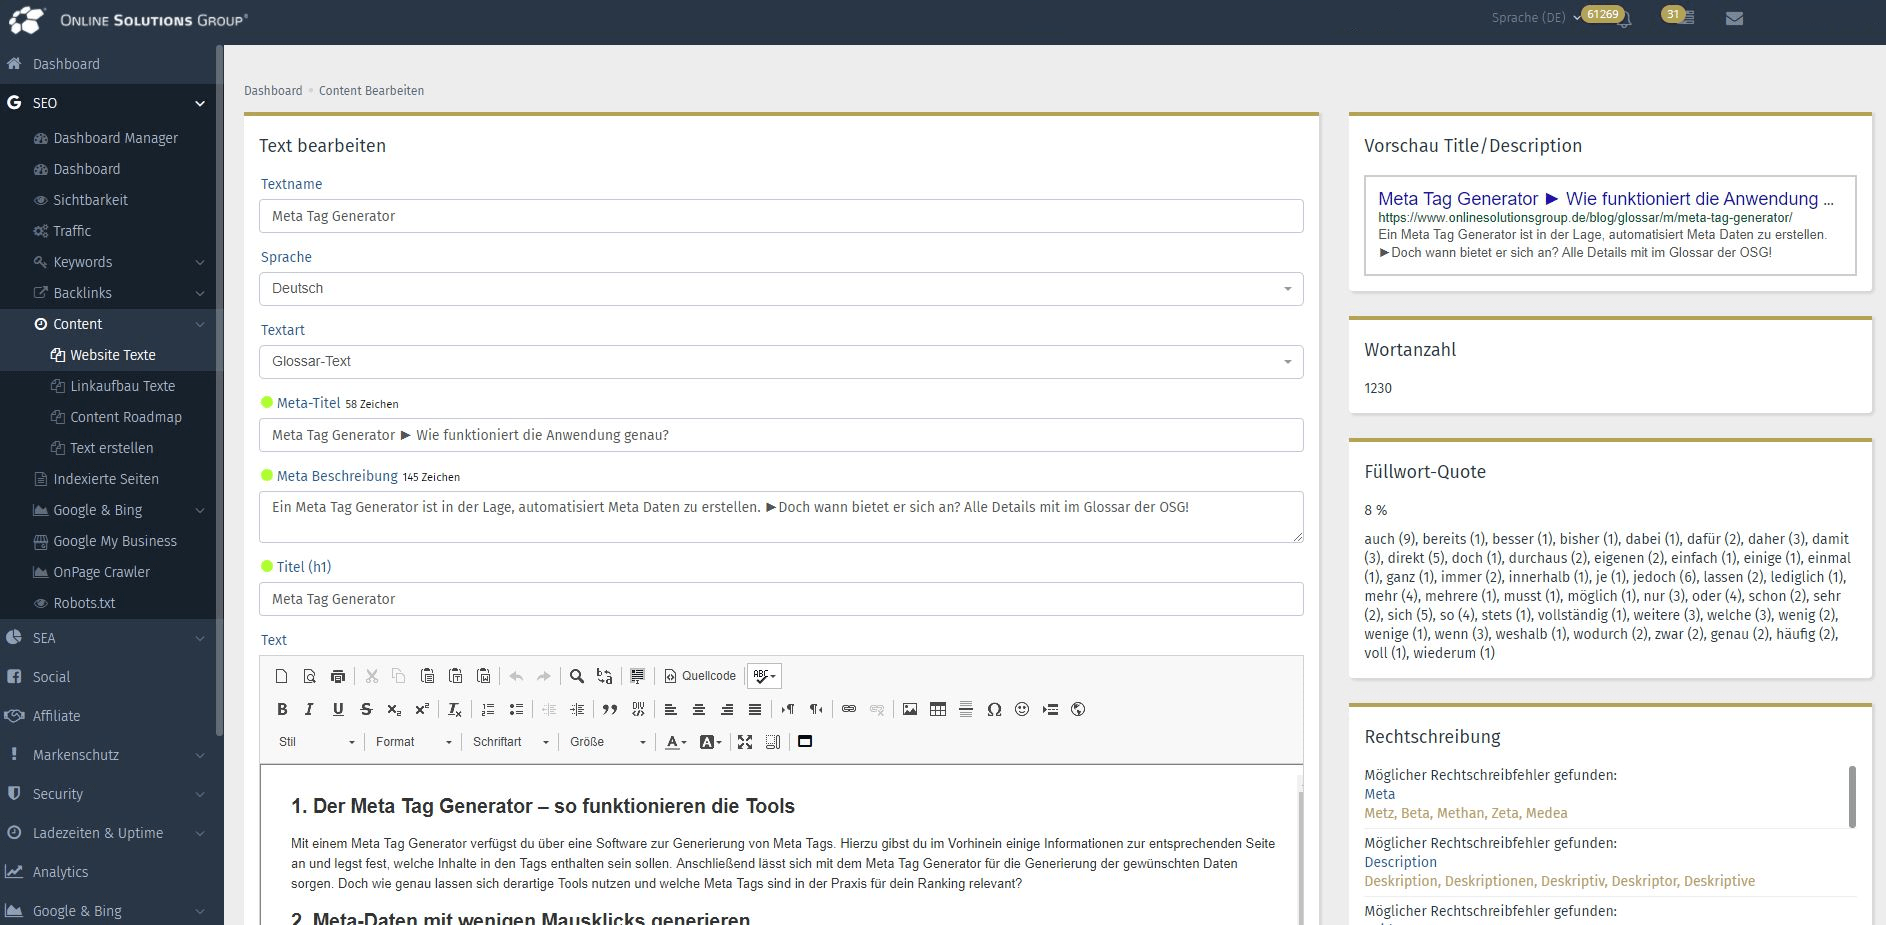Viewport: 1886px width, 925px height.
Task: Open the Format dropdown
Action: pos(413,742)
